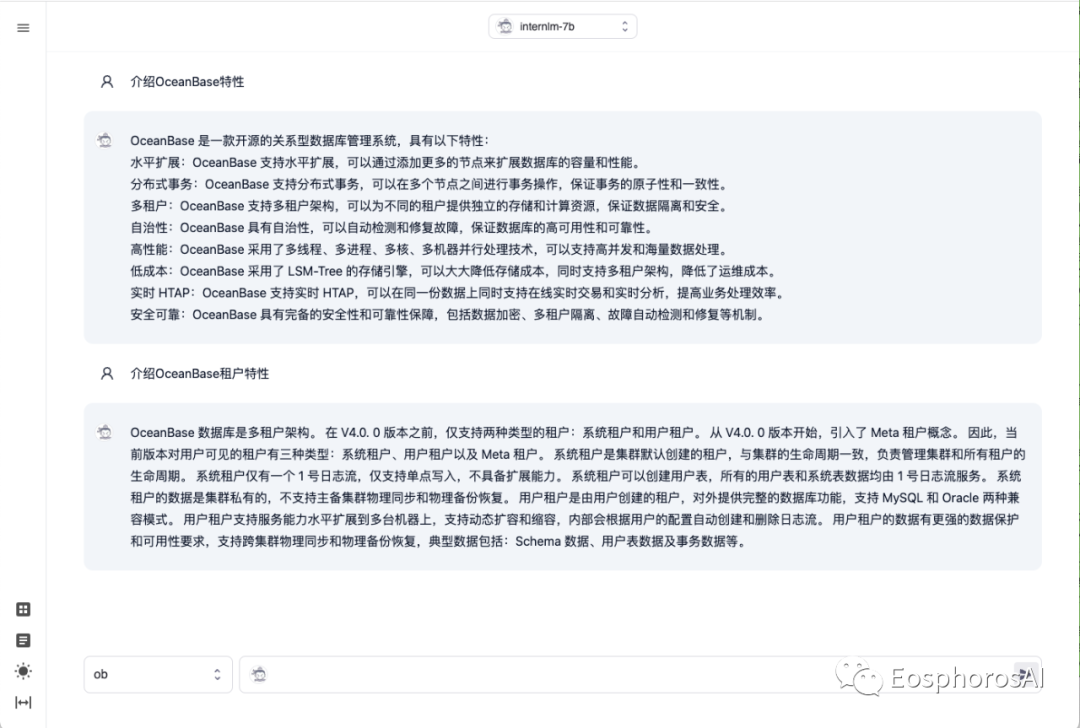The image size is (1080, 728).
Task: Click the user avatar beside '介绍OceanBase特性'
Action: (107, 82)
